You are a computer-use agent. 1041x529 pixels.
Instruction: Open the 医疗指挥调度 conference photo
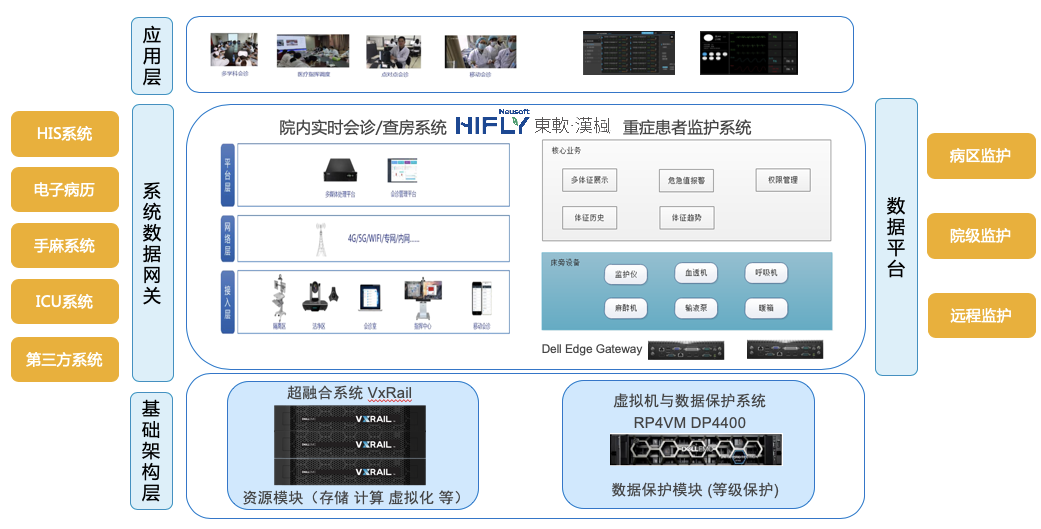(313, 50)
